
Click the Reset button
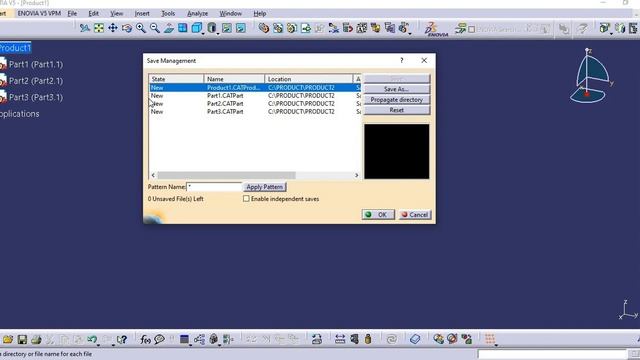(x=396, y=110)
